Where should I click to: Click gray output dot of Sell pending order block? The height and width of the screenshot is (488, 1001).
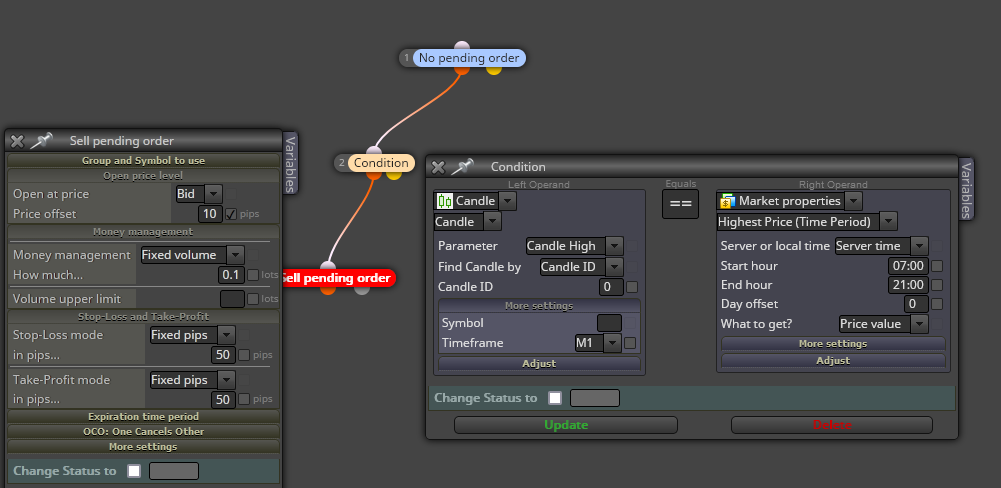pyautogui.click(x=362, y=289)
